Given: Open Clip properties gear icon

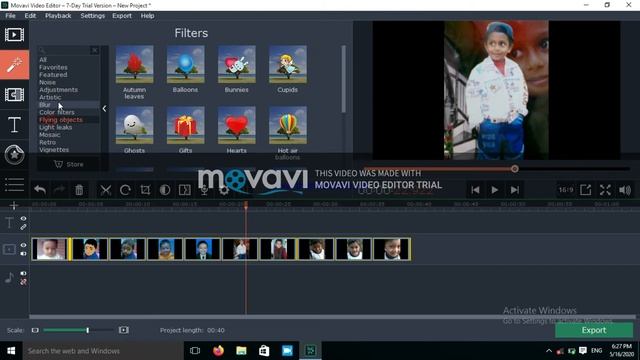Looking at the screenshot, I should click(x=224, y=190).
